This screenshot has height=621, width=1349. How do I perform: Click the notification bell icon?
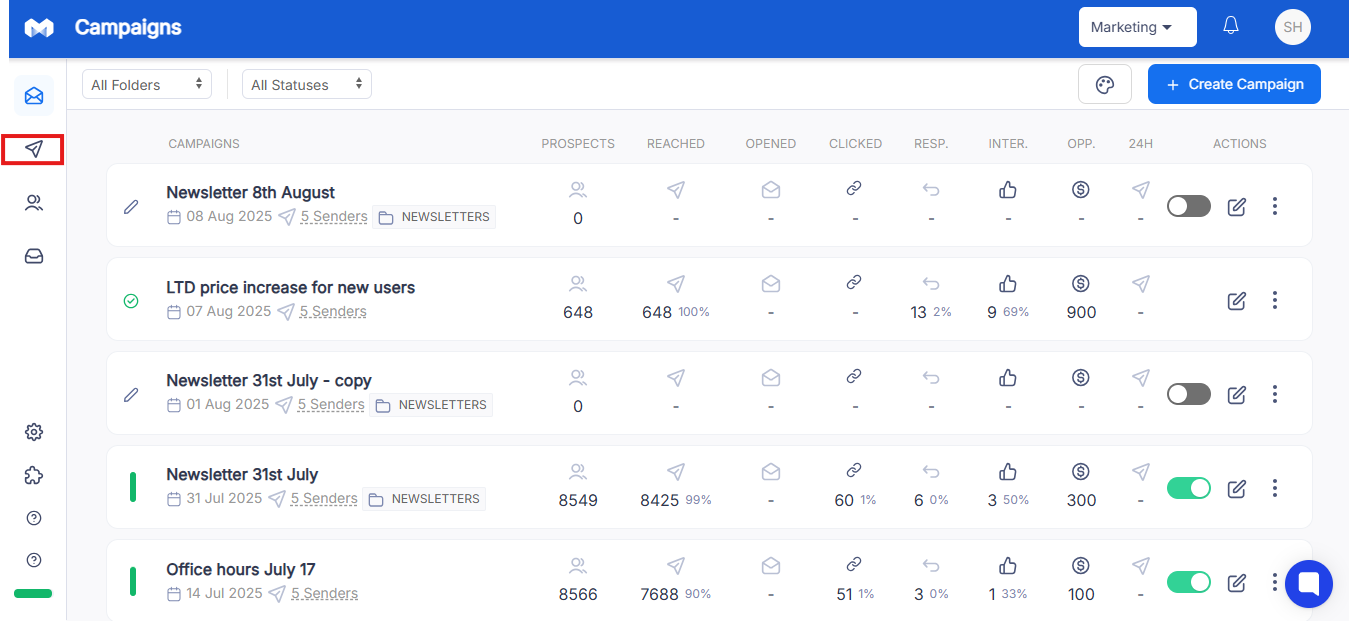click(x=1231, y=26)
